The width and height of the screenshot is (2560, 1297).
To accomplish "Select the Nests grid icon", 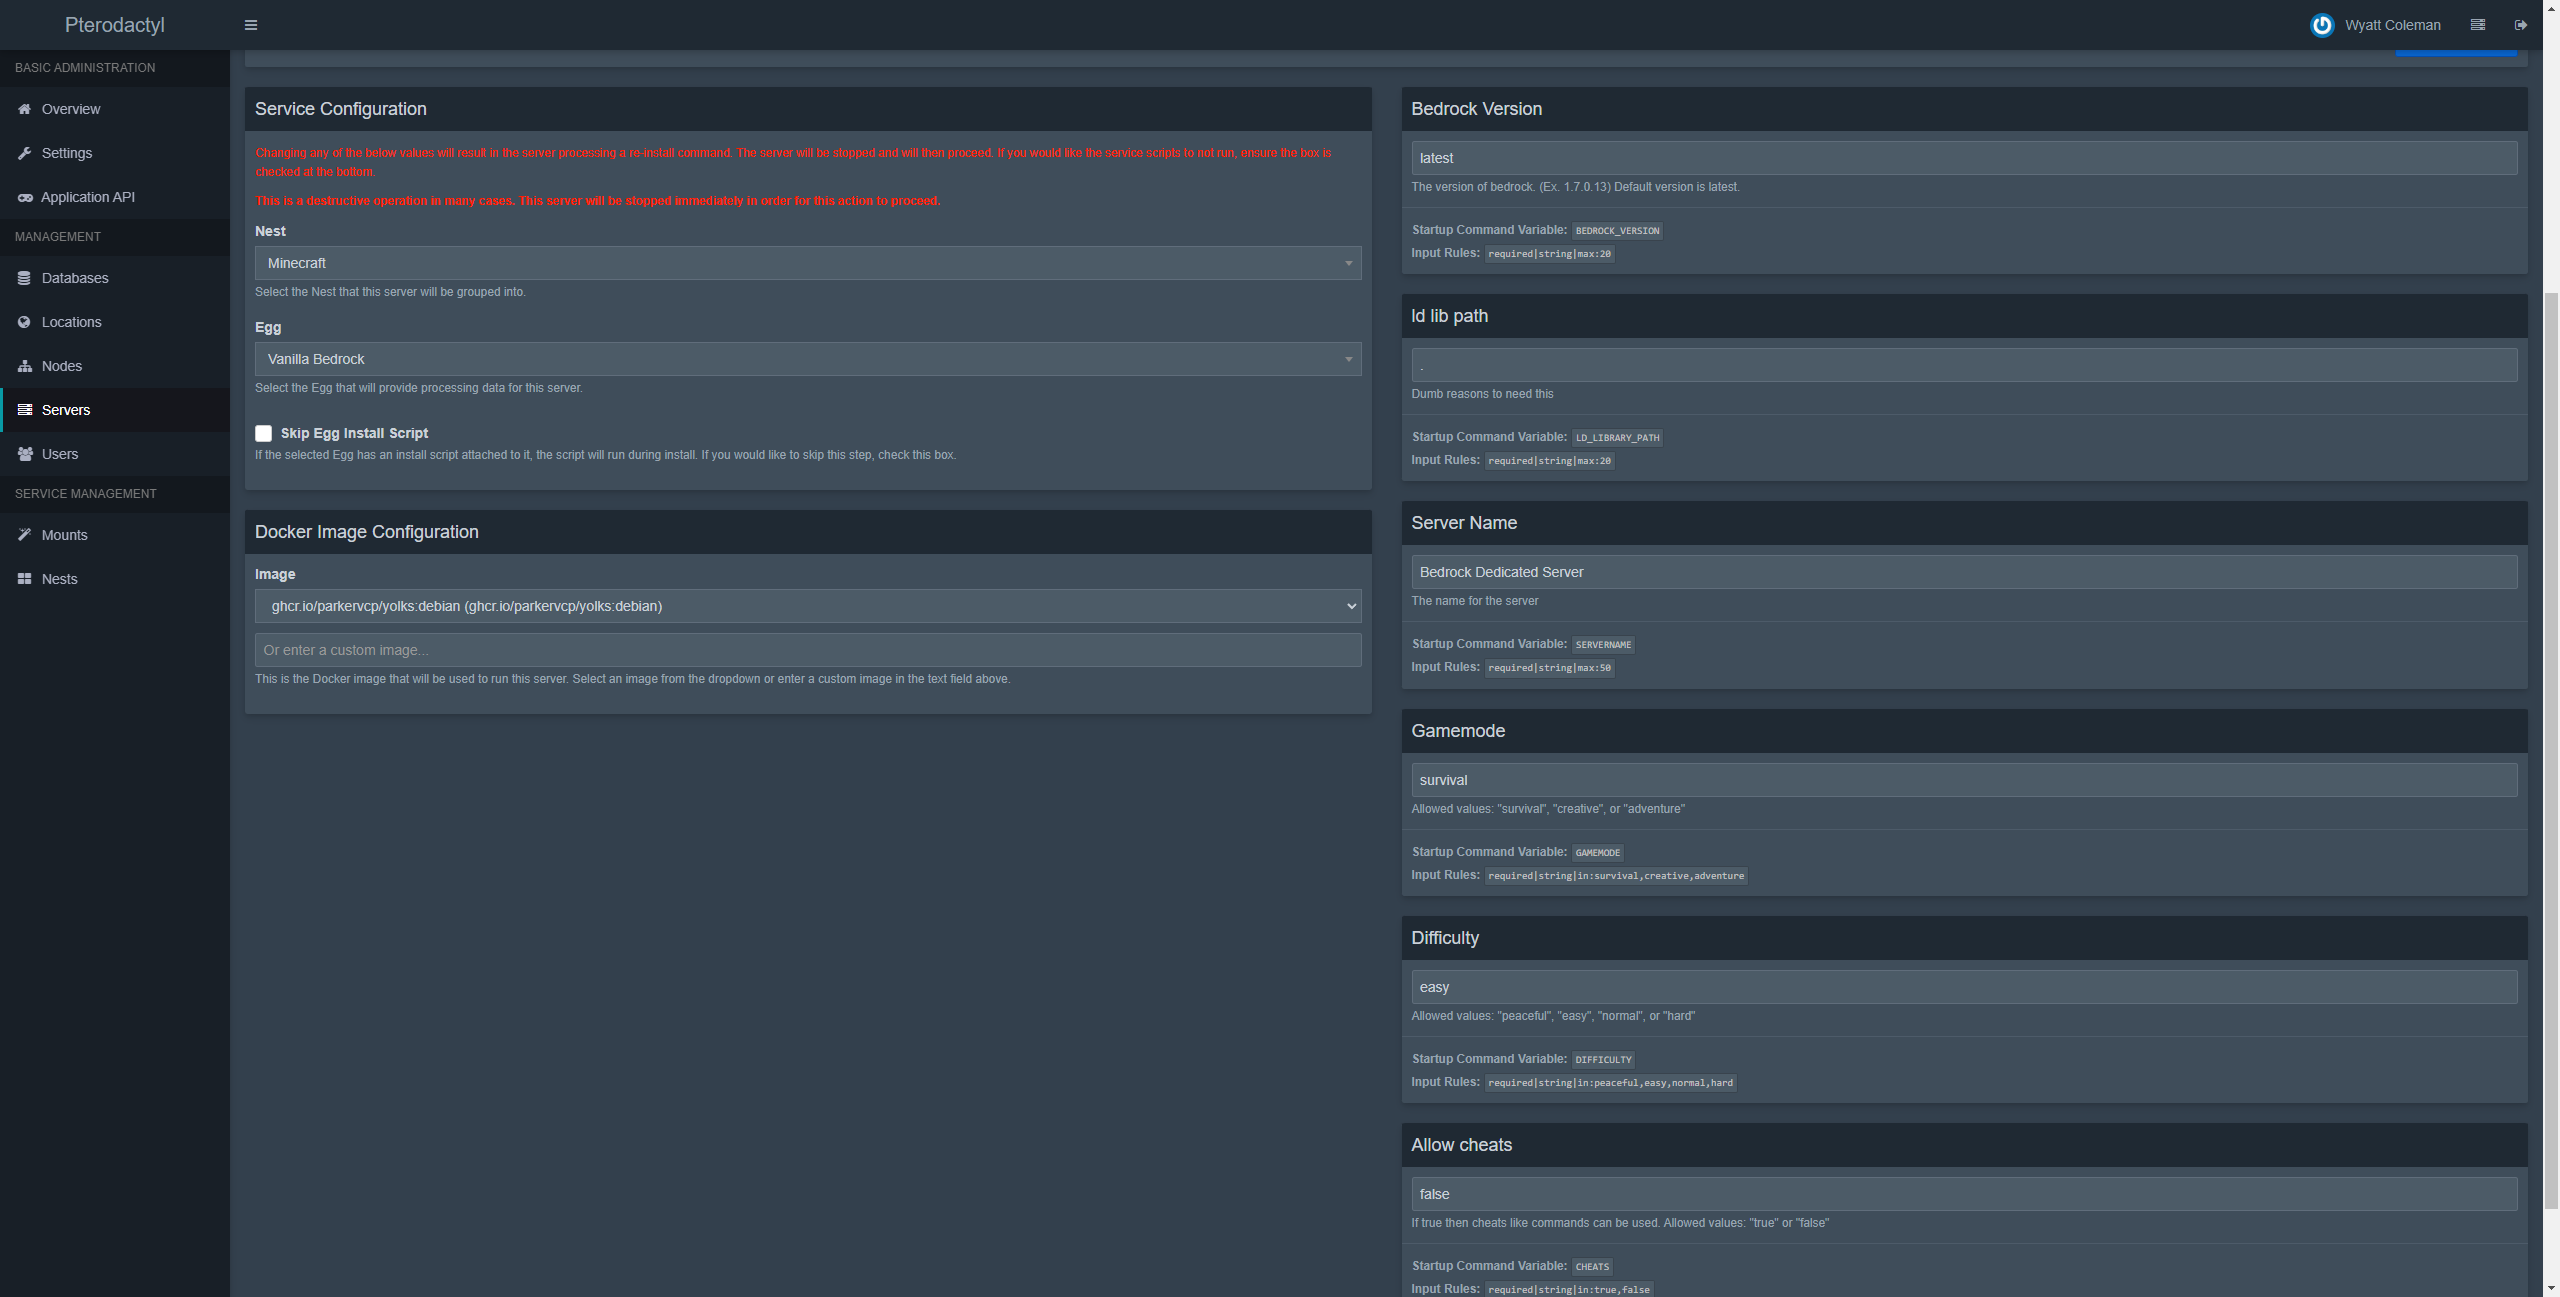I will point(25,579).
